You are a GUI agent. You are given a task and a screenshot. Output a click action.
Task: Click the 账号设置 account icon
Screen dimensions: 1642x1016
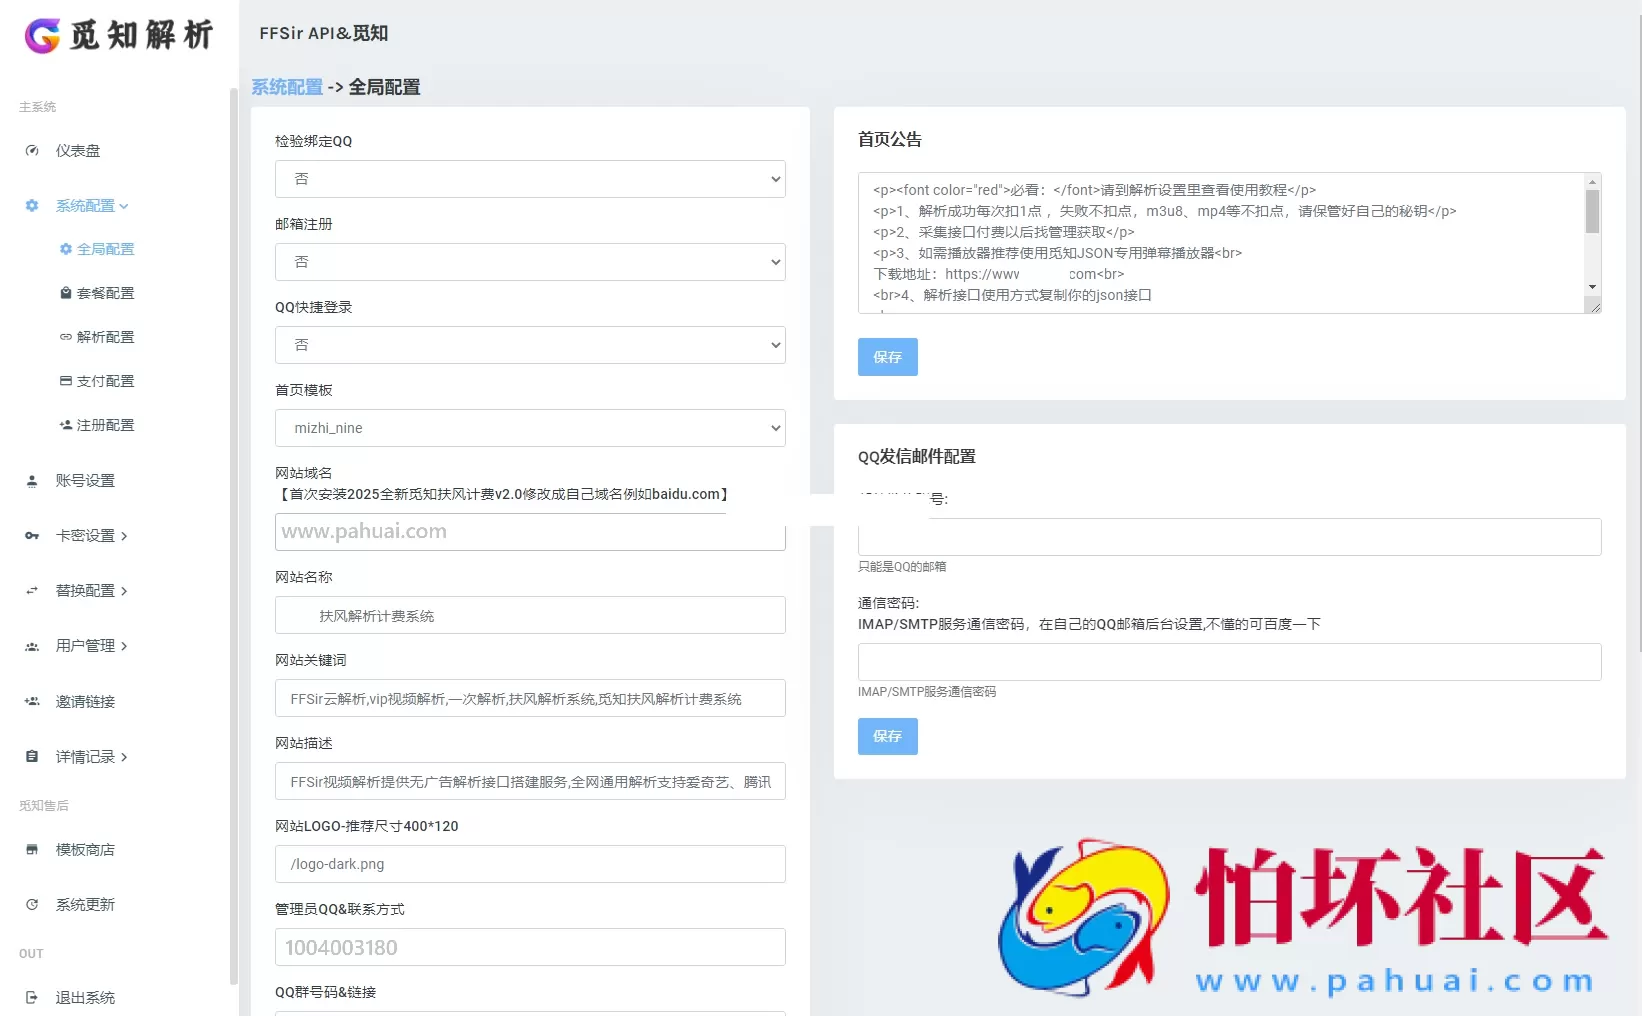tap(31, 480)
